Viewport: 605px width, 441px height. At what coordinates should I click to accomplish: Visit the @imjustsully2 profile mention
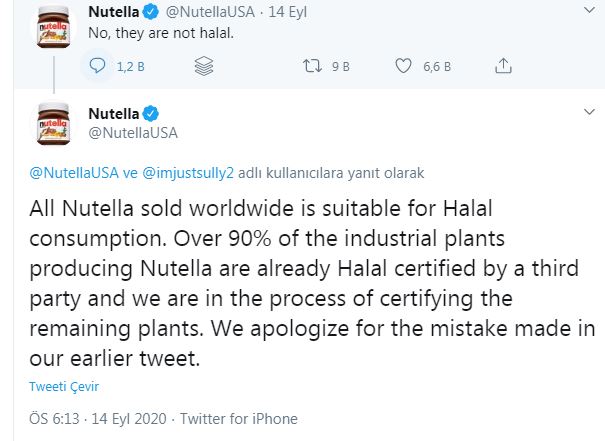coord(189,172)
